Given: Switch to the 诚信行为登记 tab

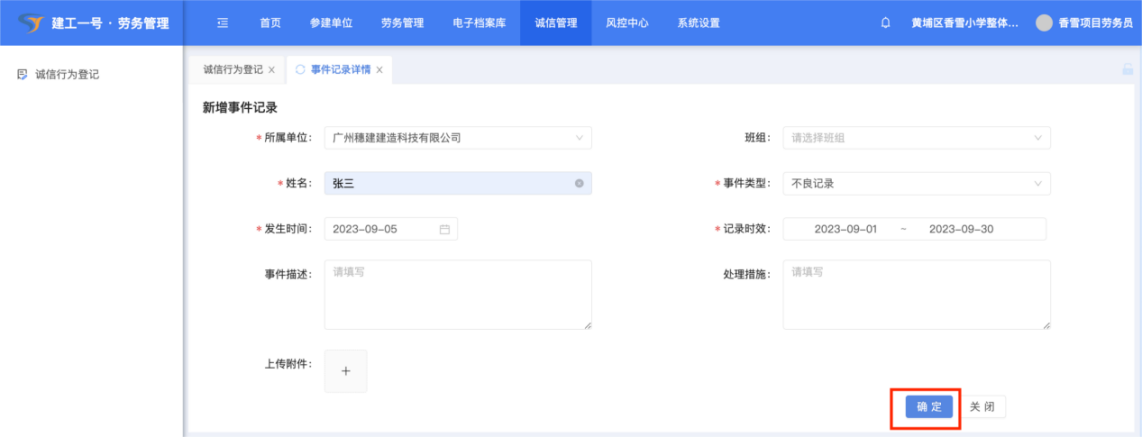Looking at the screenshot, I should (x=232, y=70).
